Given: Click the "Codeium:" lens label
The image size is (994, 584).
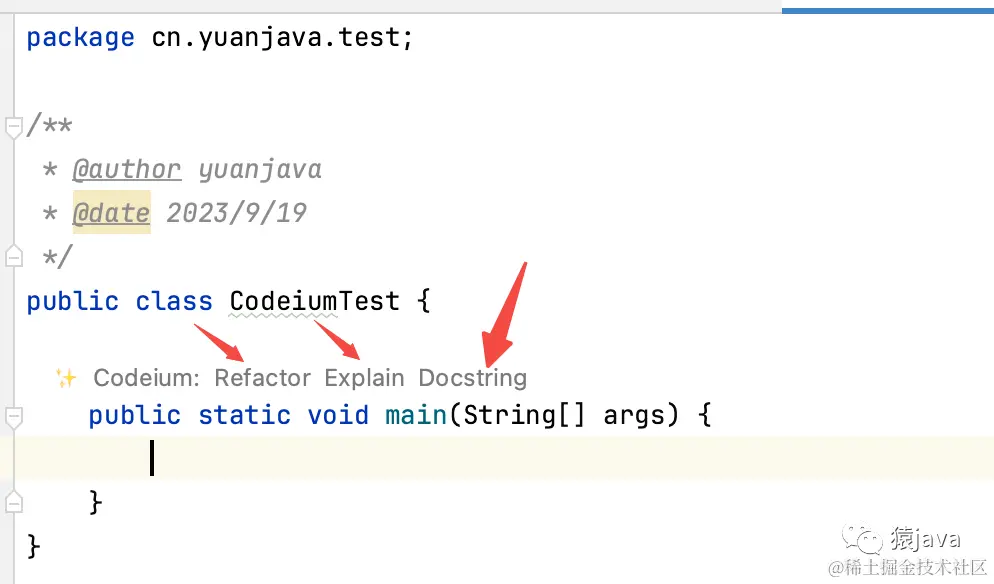Looking at the screenshot, I should [147, 378].
